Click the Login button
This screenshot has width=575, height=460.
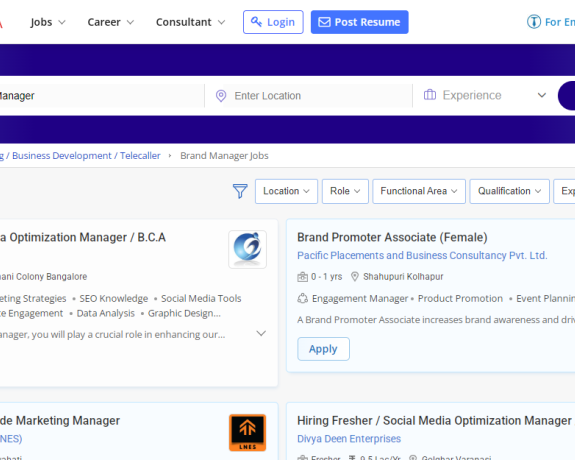click(273, 22)
